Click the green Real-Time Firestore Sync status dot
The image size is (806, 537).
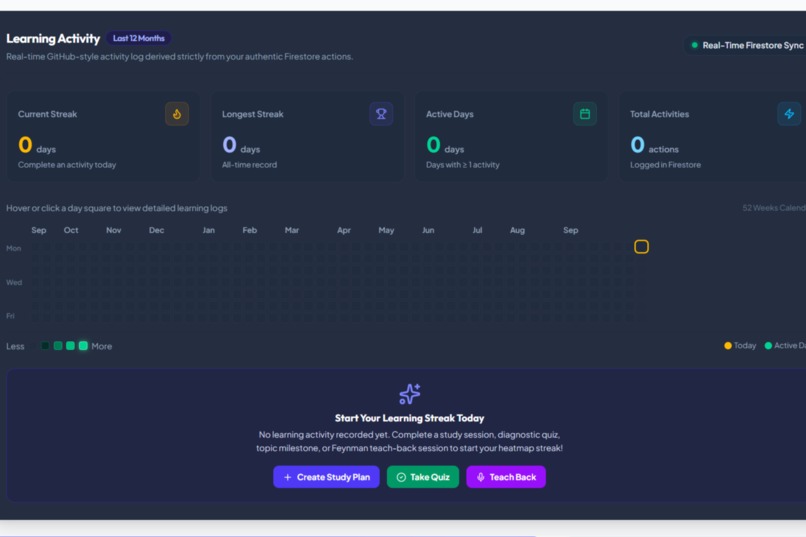click(x=694, y=45)
